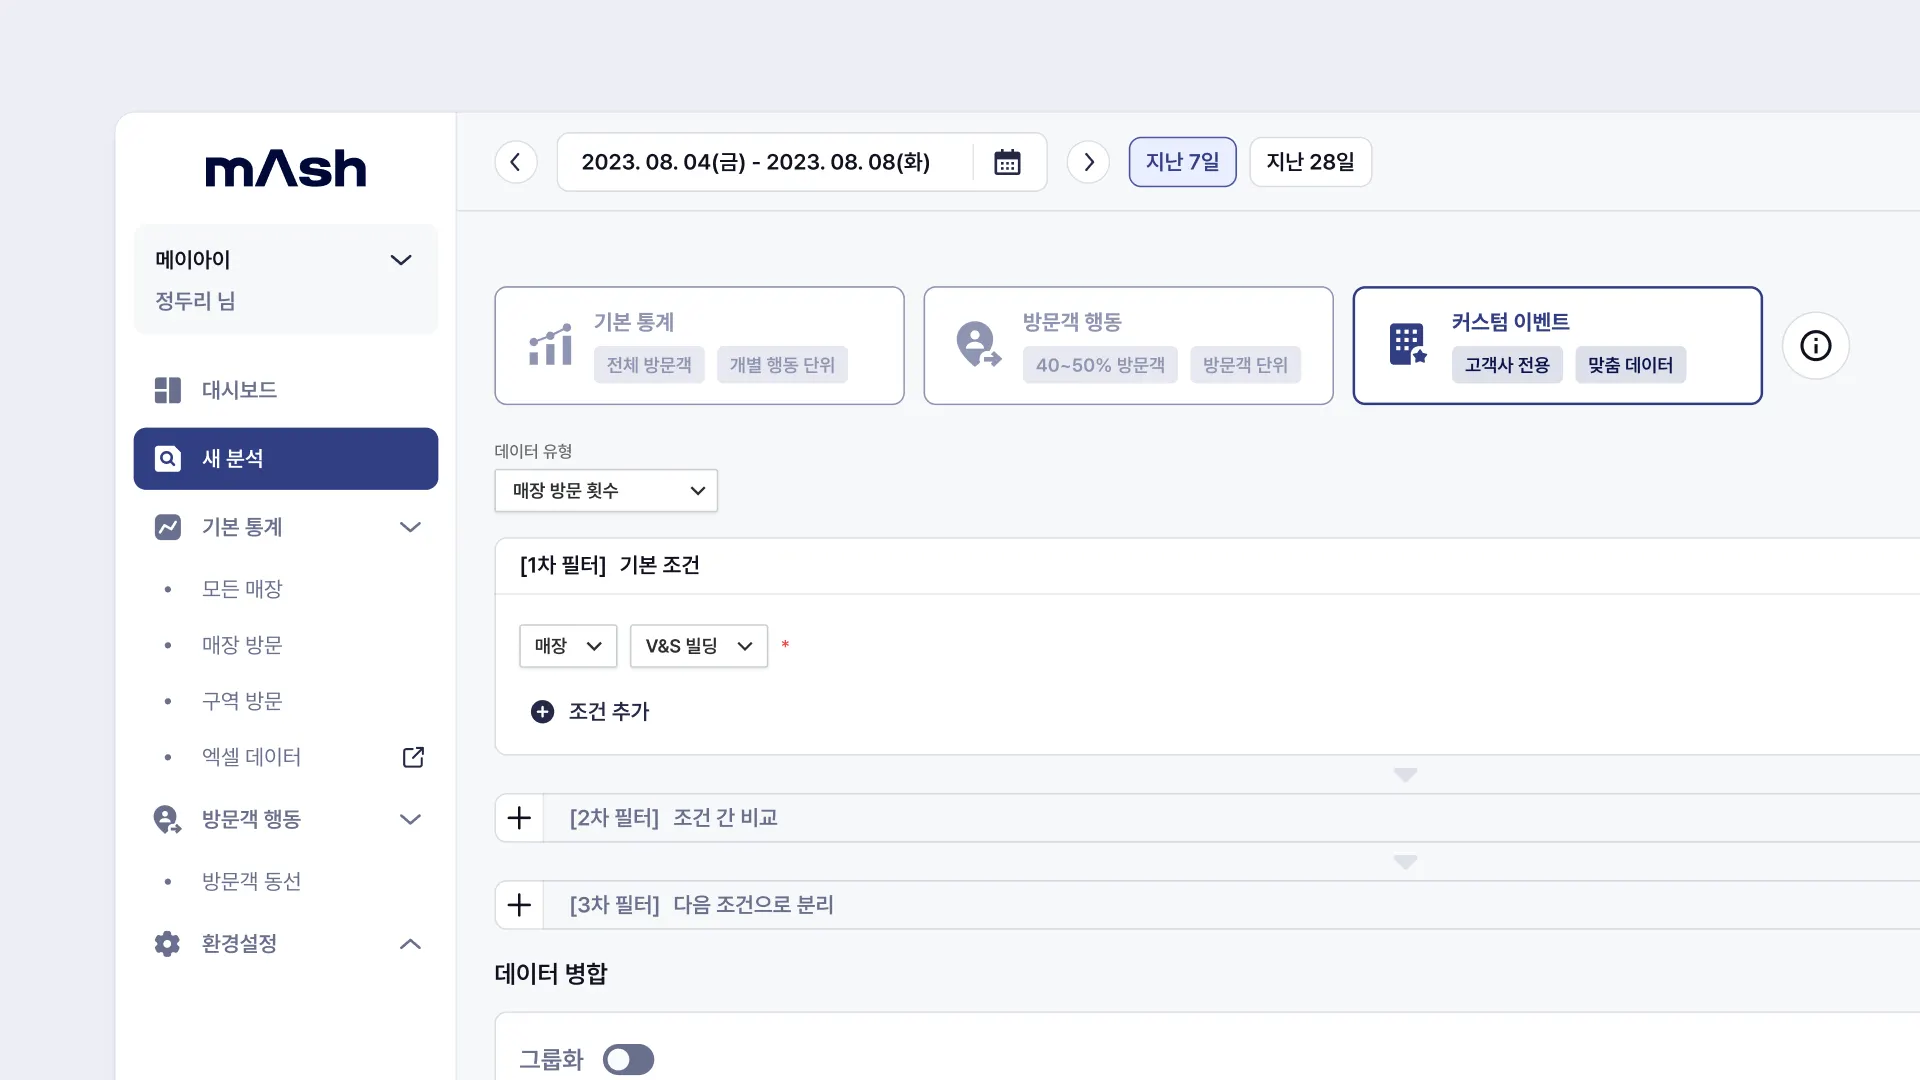Select the 지난 28일 range toggle
This screenshot has height=1080, width=1920.
[1310, 162]
